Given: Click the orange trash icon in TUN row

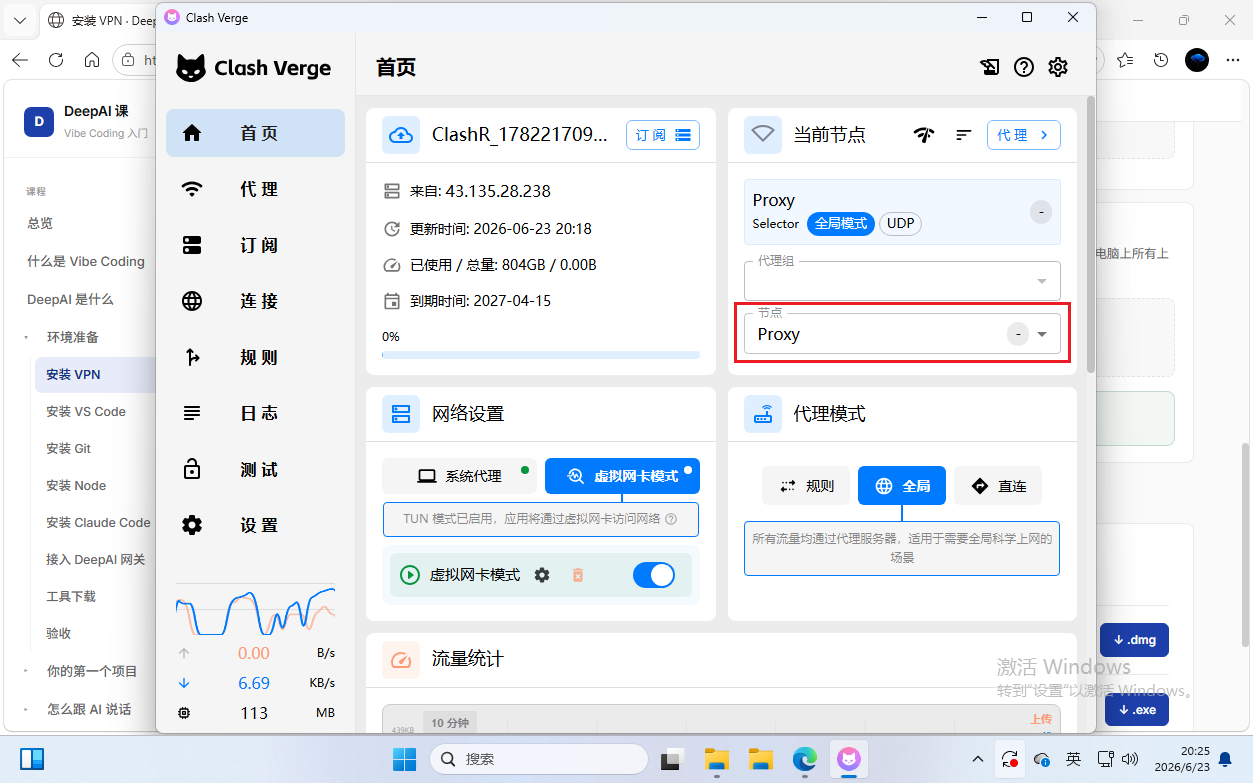Looking at the screenshot, I should pyautogui.click(x=577, y=575).
